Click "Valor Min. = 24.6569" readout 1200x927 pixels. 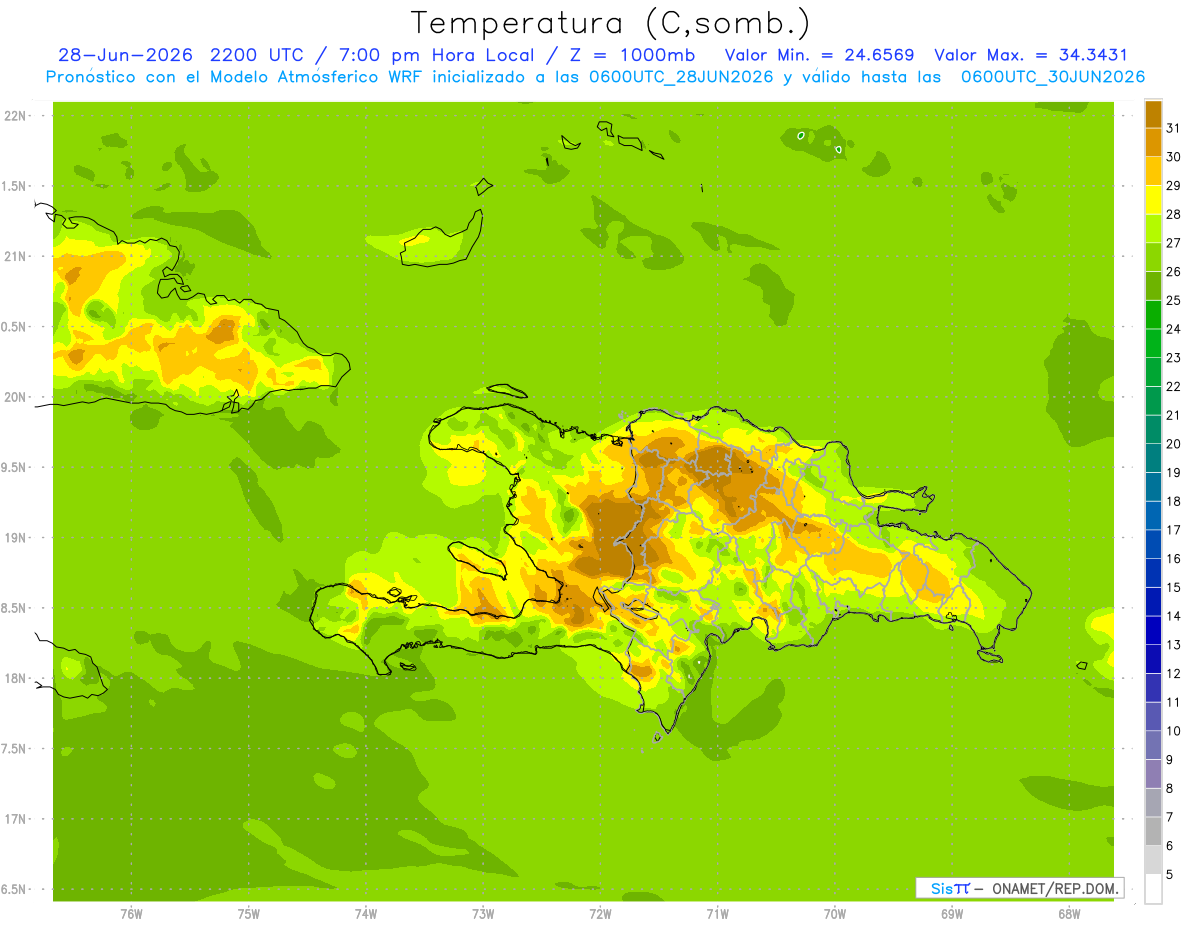(819, 55)
